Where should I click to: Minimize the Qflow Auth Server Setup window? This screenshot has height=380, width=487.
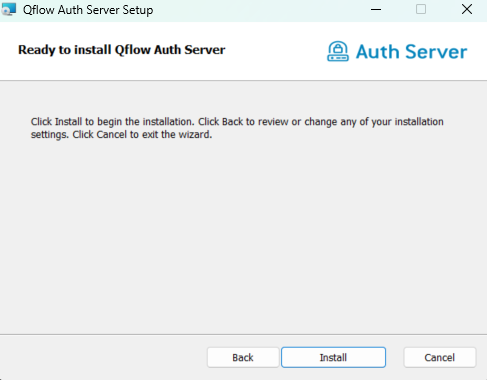pyautogui.click(x=376, y=9)
